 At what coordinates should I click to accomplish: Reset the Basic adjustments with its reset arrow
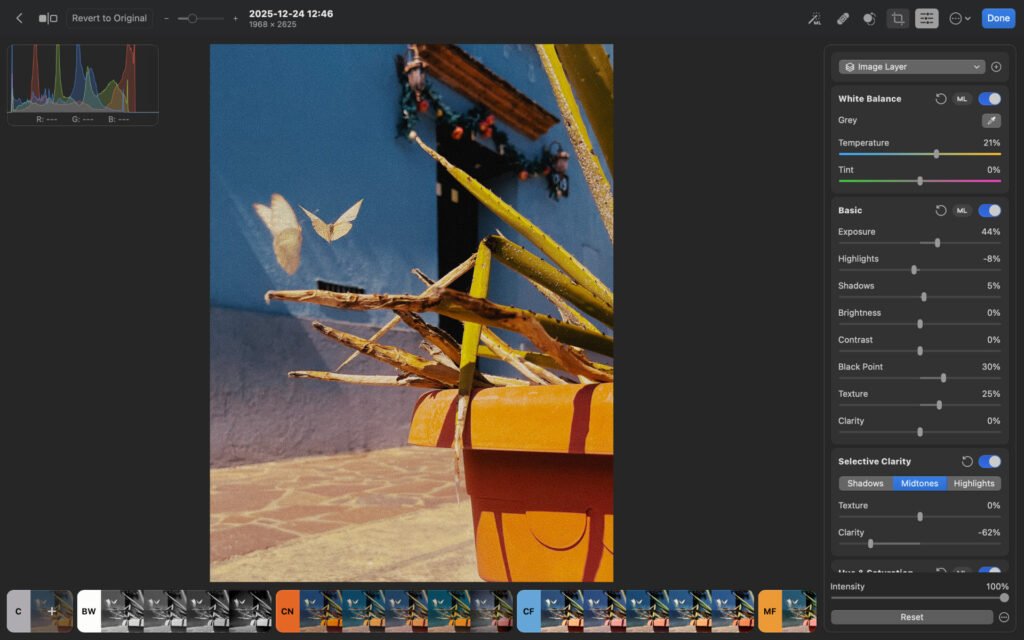click(x=942, y=210)
